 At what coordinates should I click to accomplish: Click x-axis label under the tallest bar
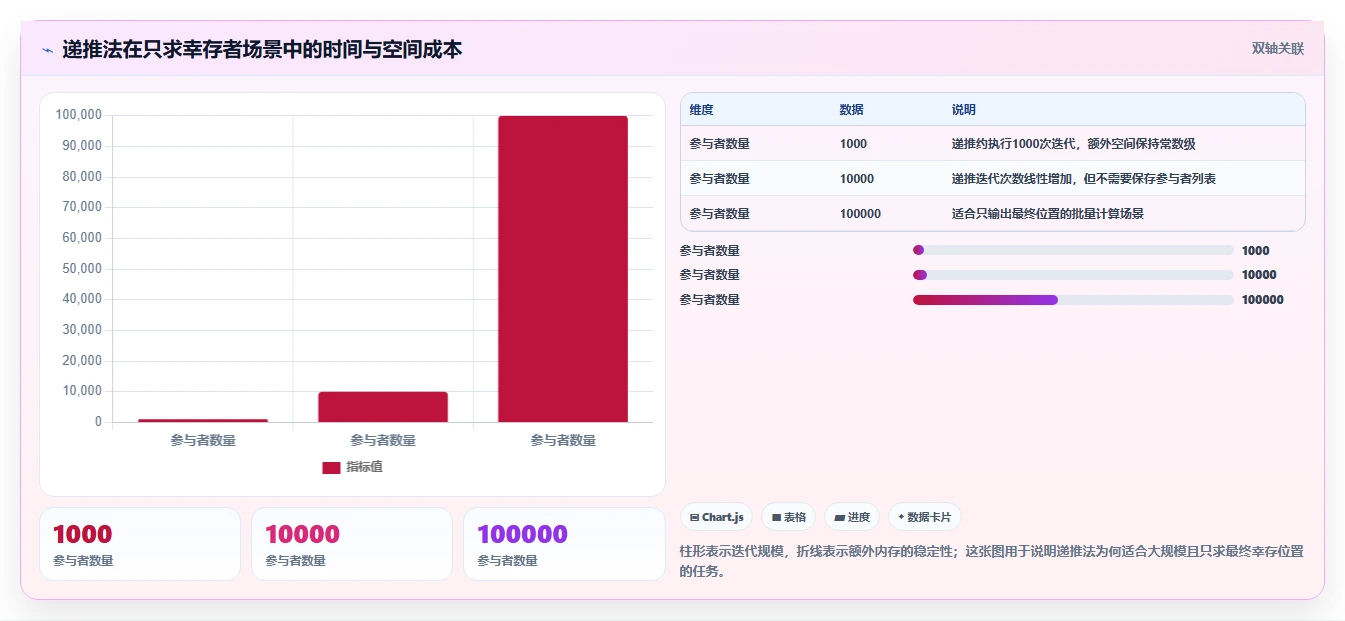(x=563, y=440)
